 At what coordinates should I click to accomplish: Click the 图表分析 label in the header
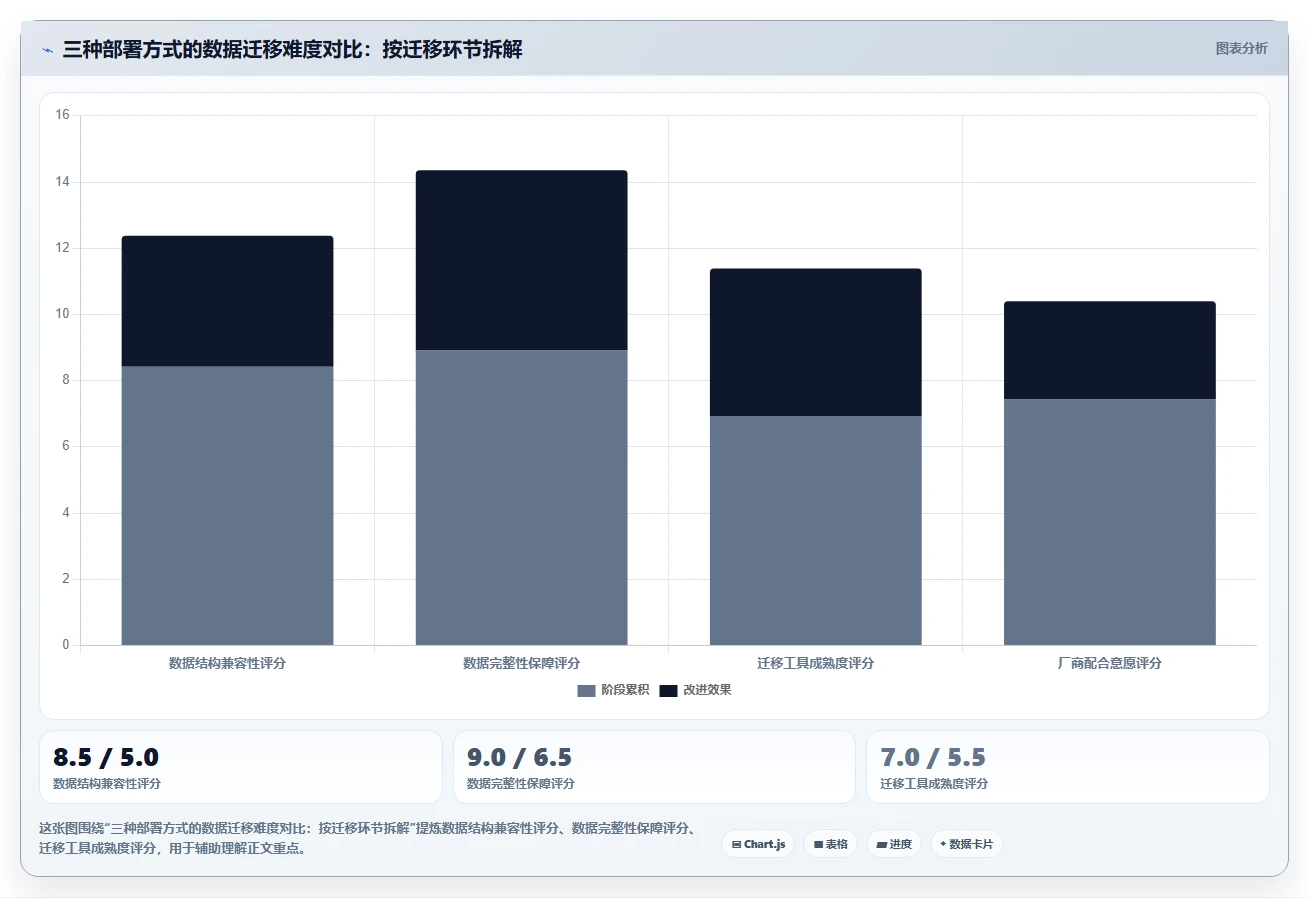pyautogui.click(x=1241, y=49)
